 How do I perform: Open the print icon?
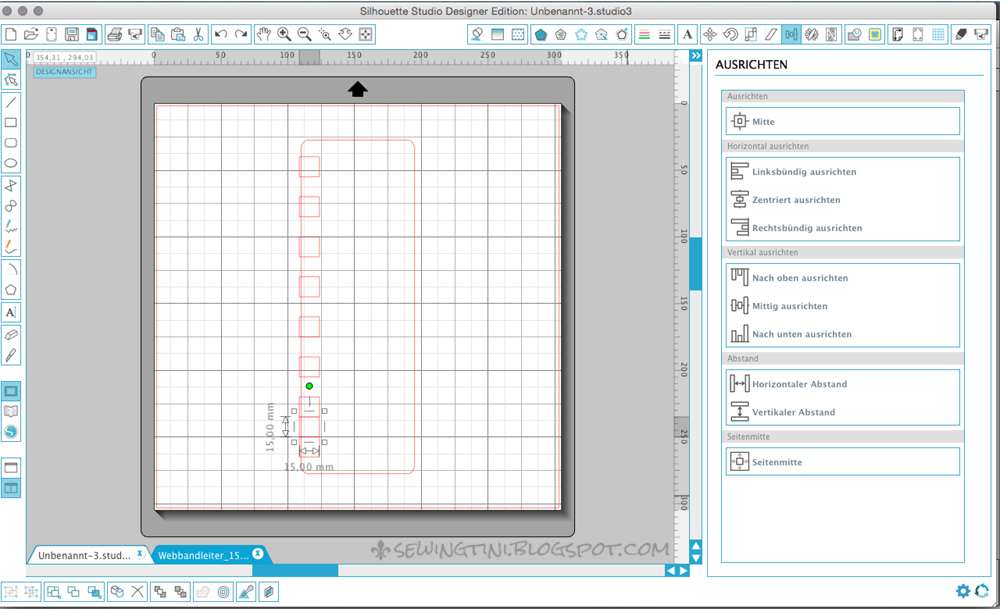[x=115, y=34]
